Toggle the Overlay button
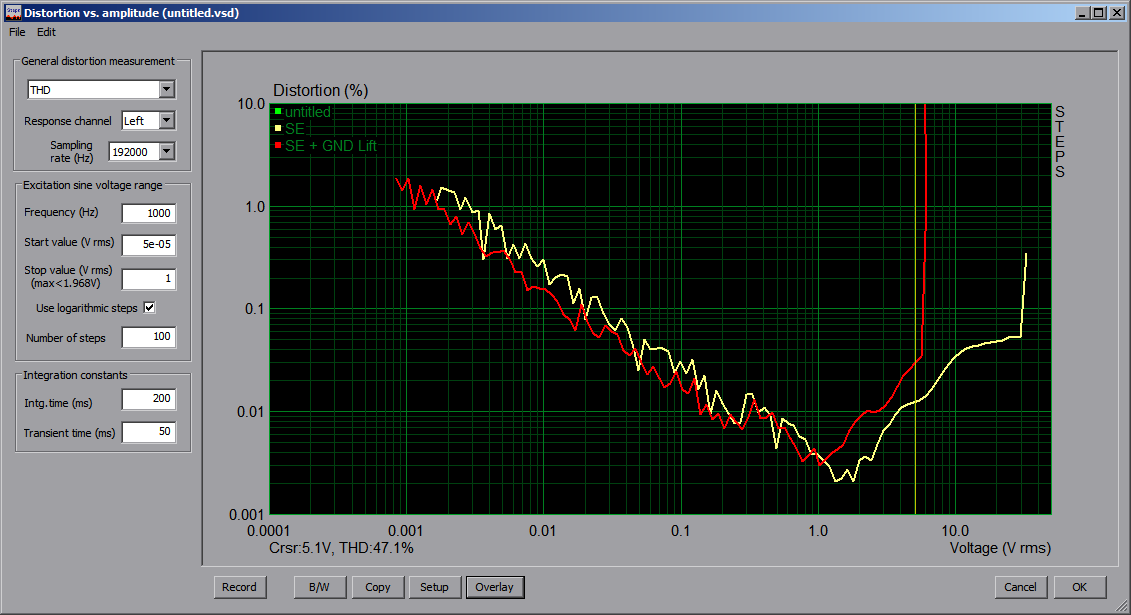The width and height of the screenshot is (1131, 615). click(494, 587)
